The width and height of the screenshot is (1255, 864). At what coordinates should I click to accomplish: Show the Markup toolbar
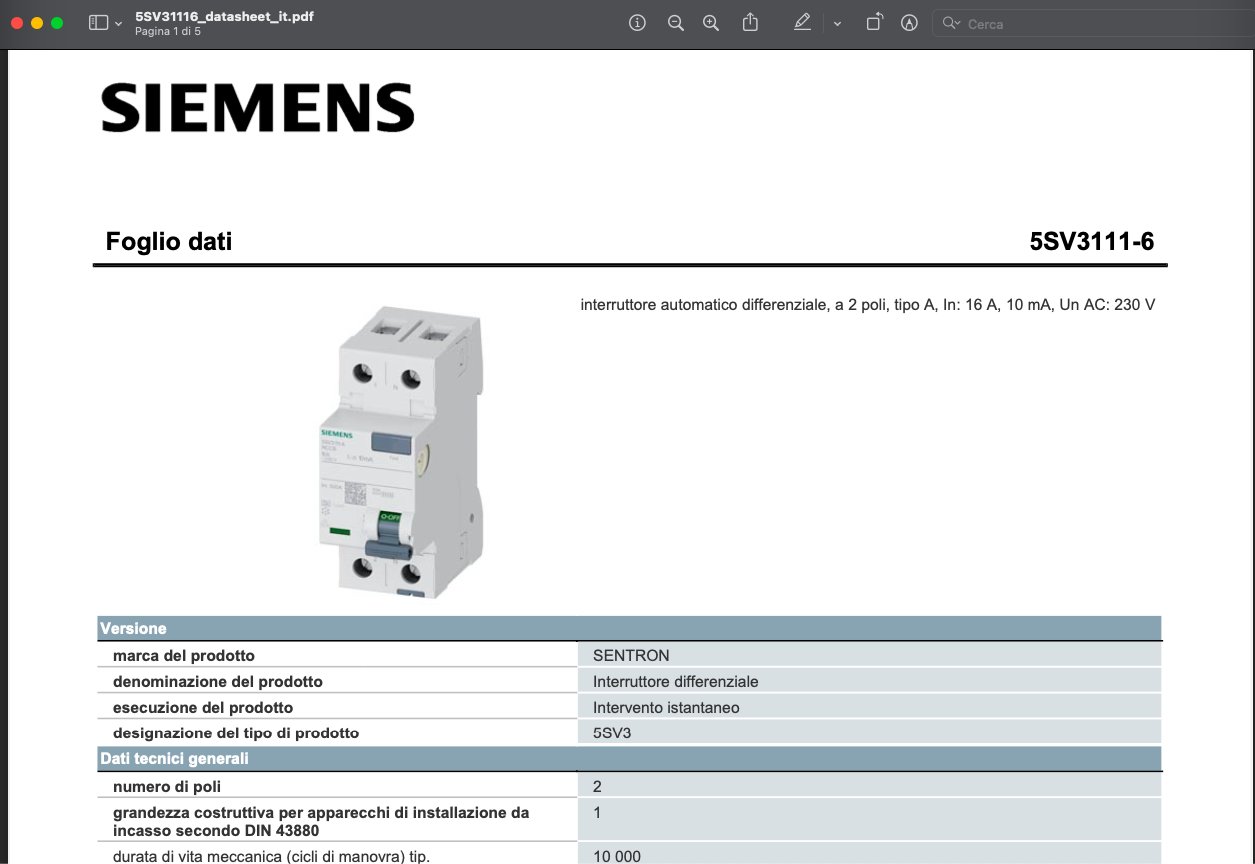[x=909, y=23]
